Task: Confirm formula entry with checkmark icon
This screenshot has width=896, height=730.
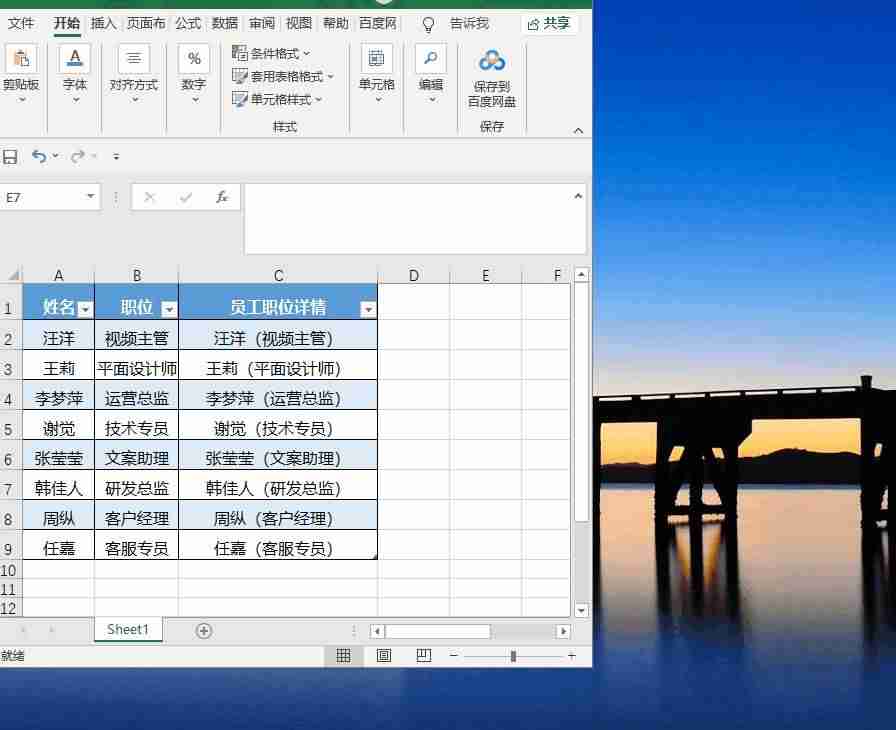Action: [186, 198]
